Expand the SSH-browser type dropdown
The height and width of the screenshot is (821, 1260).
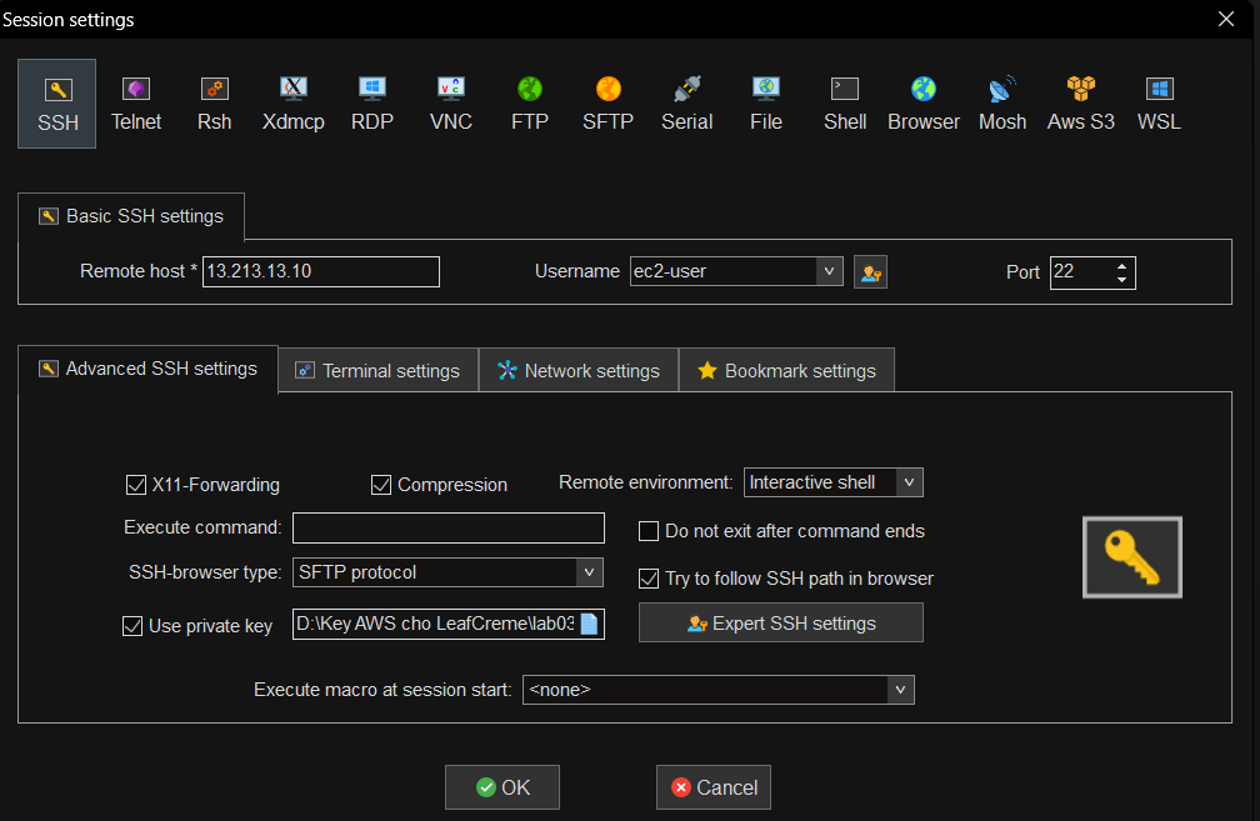(x=590, y=572)
